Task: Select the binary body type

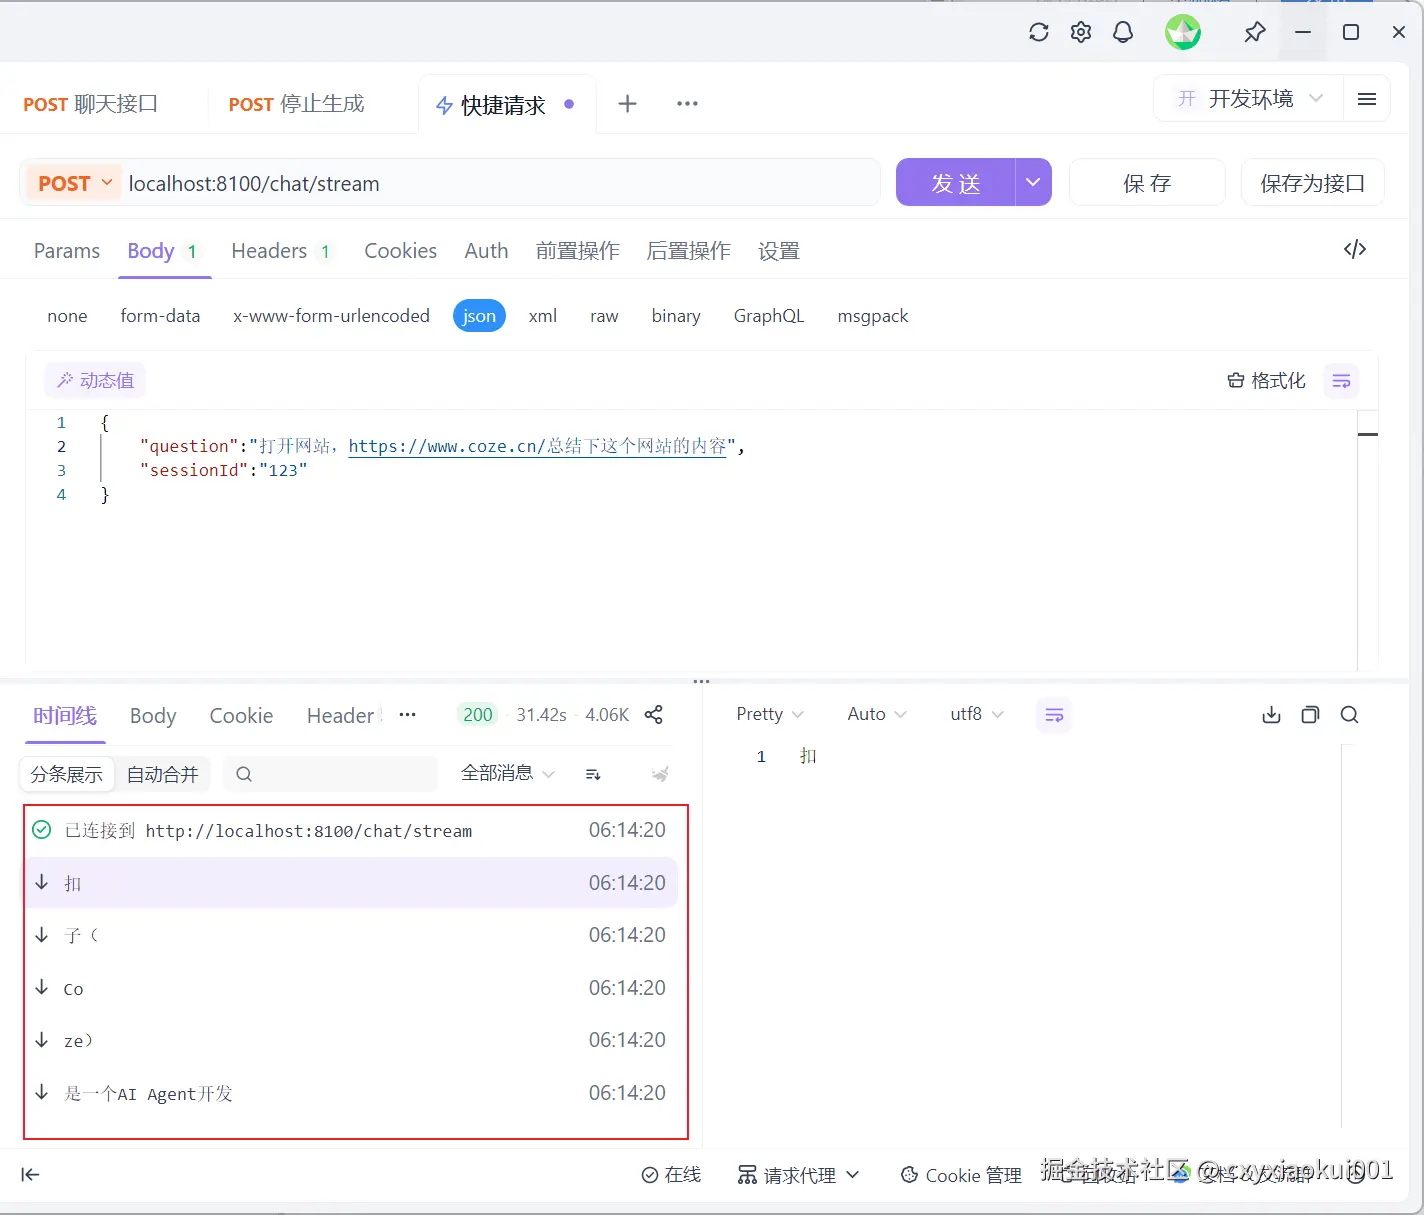Action: click(x=676, y=316)
